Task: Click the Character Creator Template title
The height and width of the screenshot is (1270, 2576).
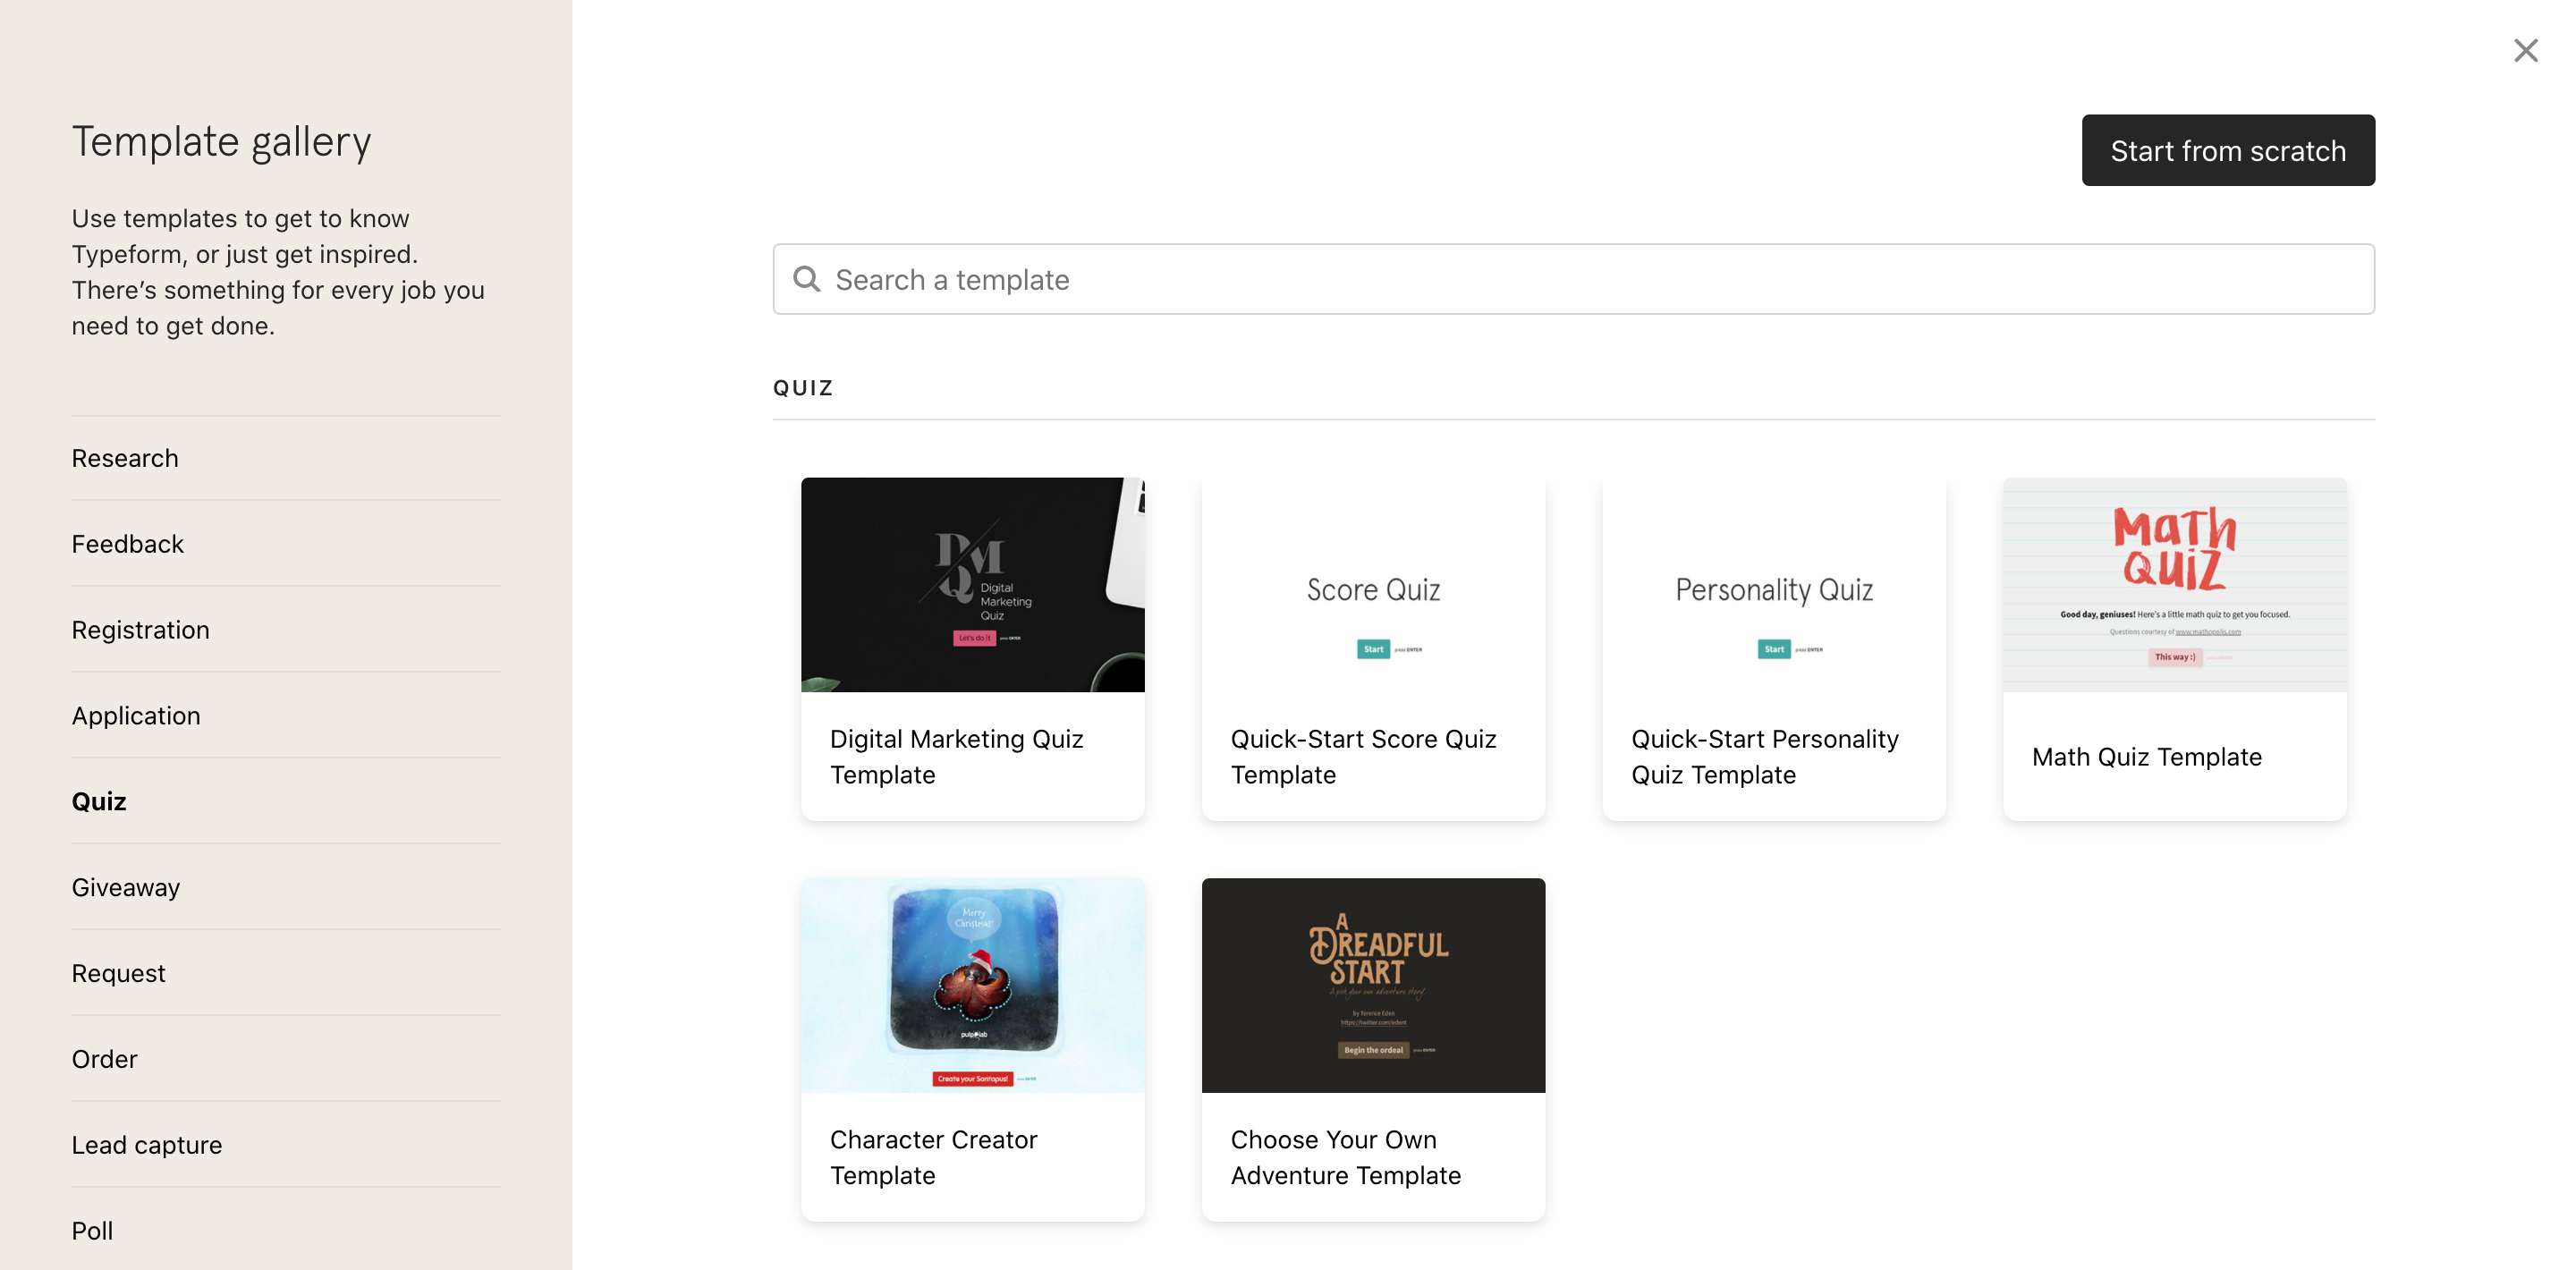Action: click(x=933, y=1158)
